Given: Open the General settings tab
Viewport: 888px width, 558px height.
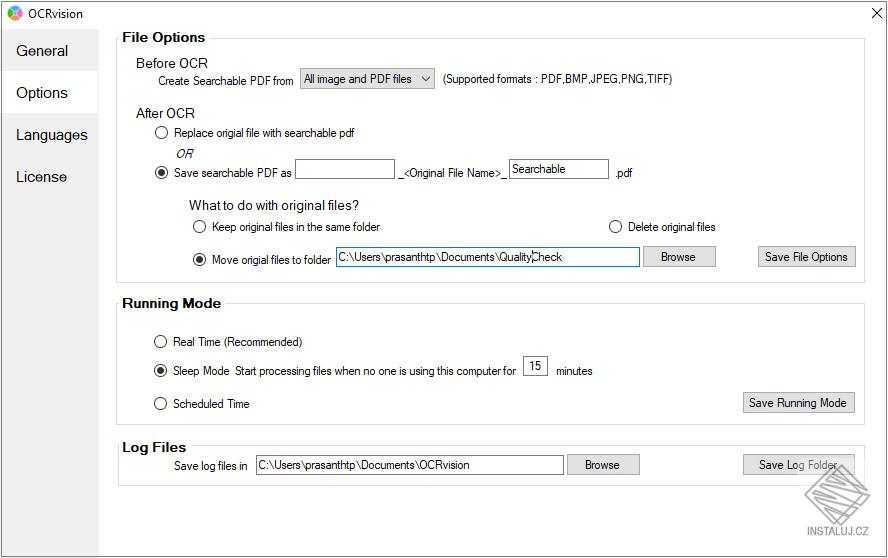Looking at the screenshot, I should [42, 51].
